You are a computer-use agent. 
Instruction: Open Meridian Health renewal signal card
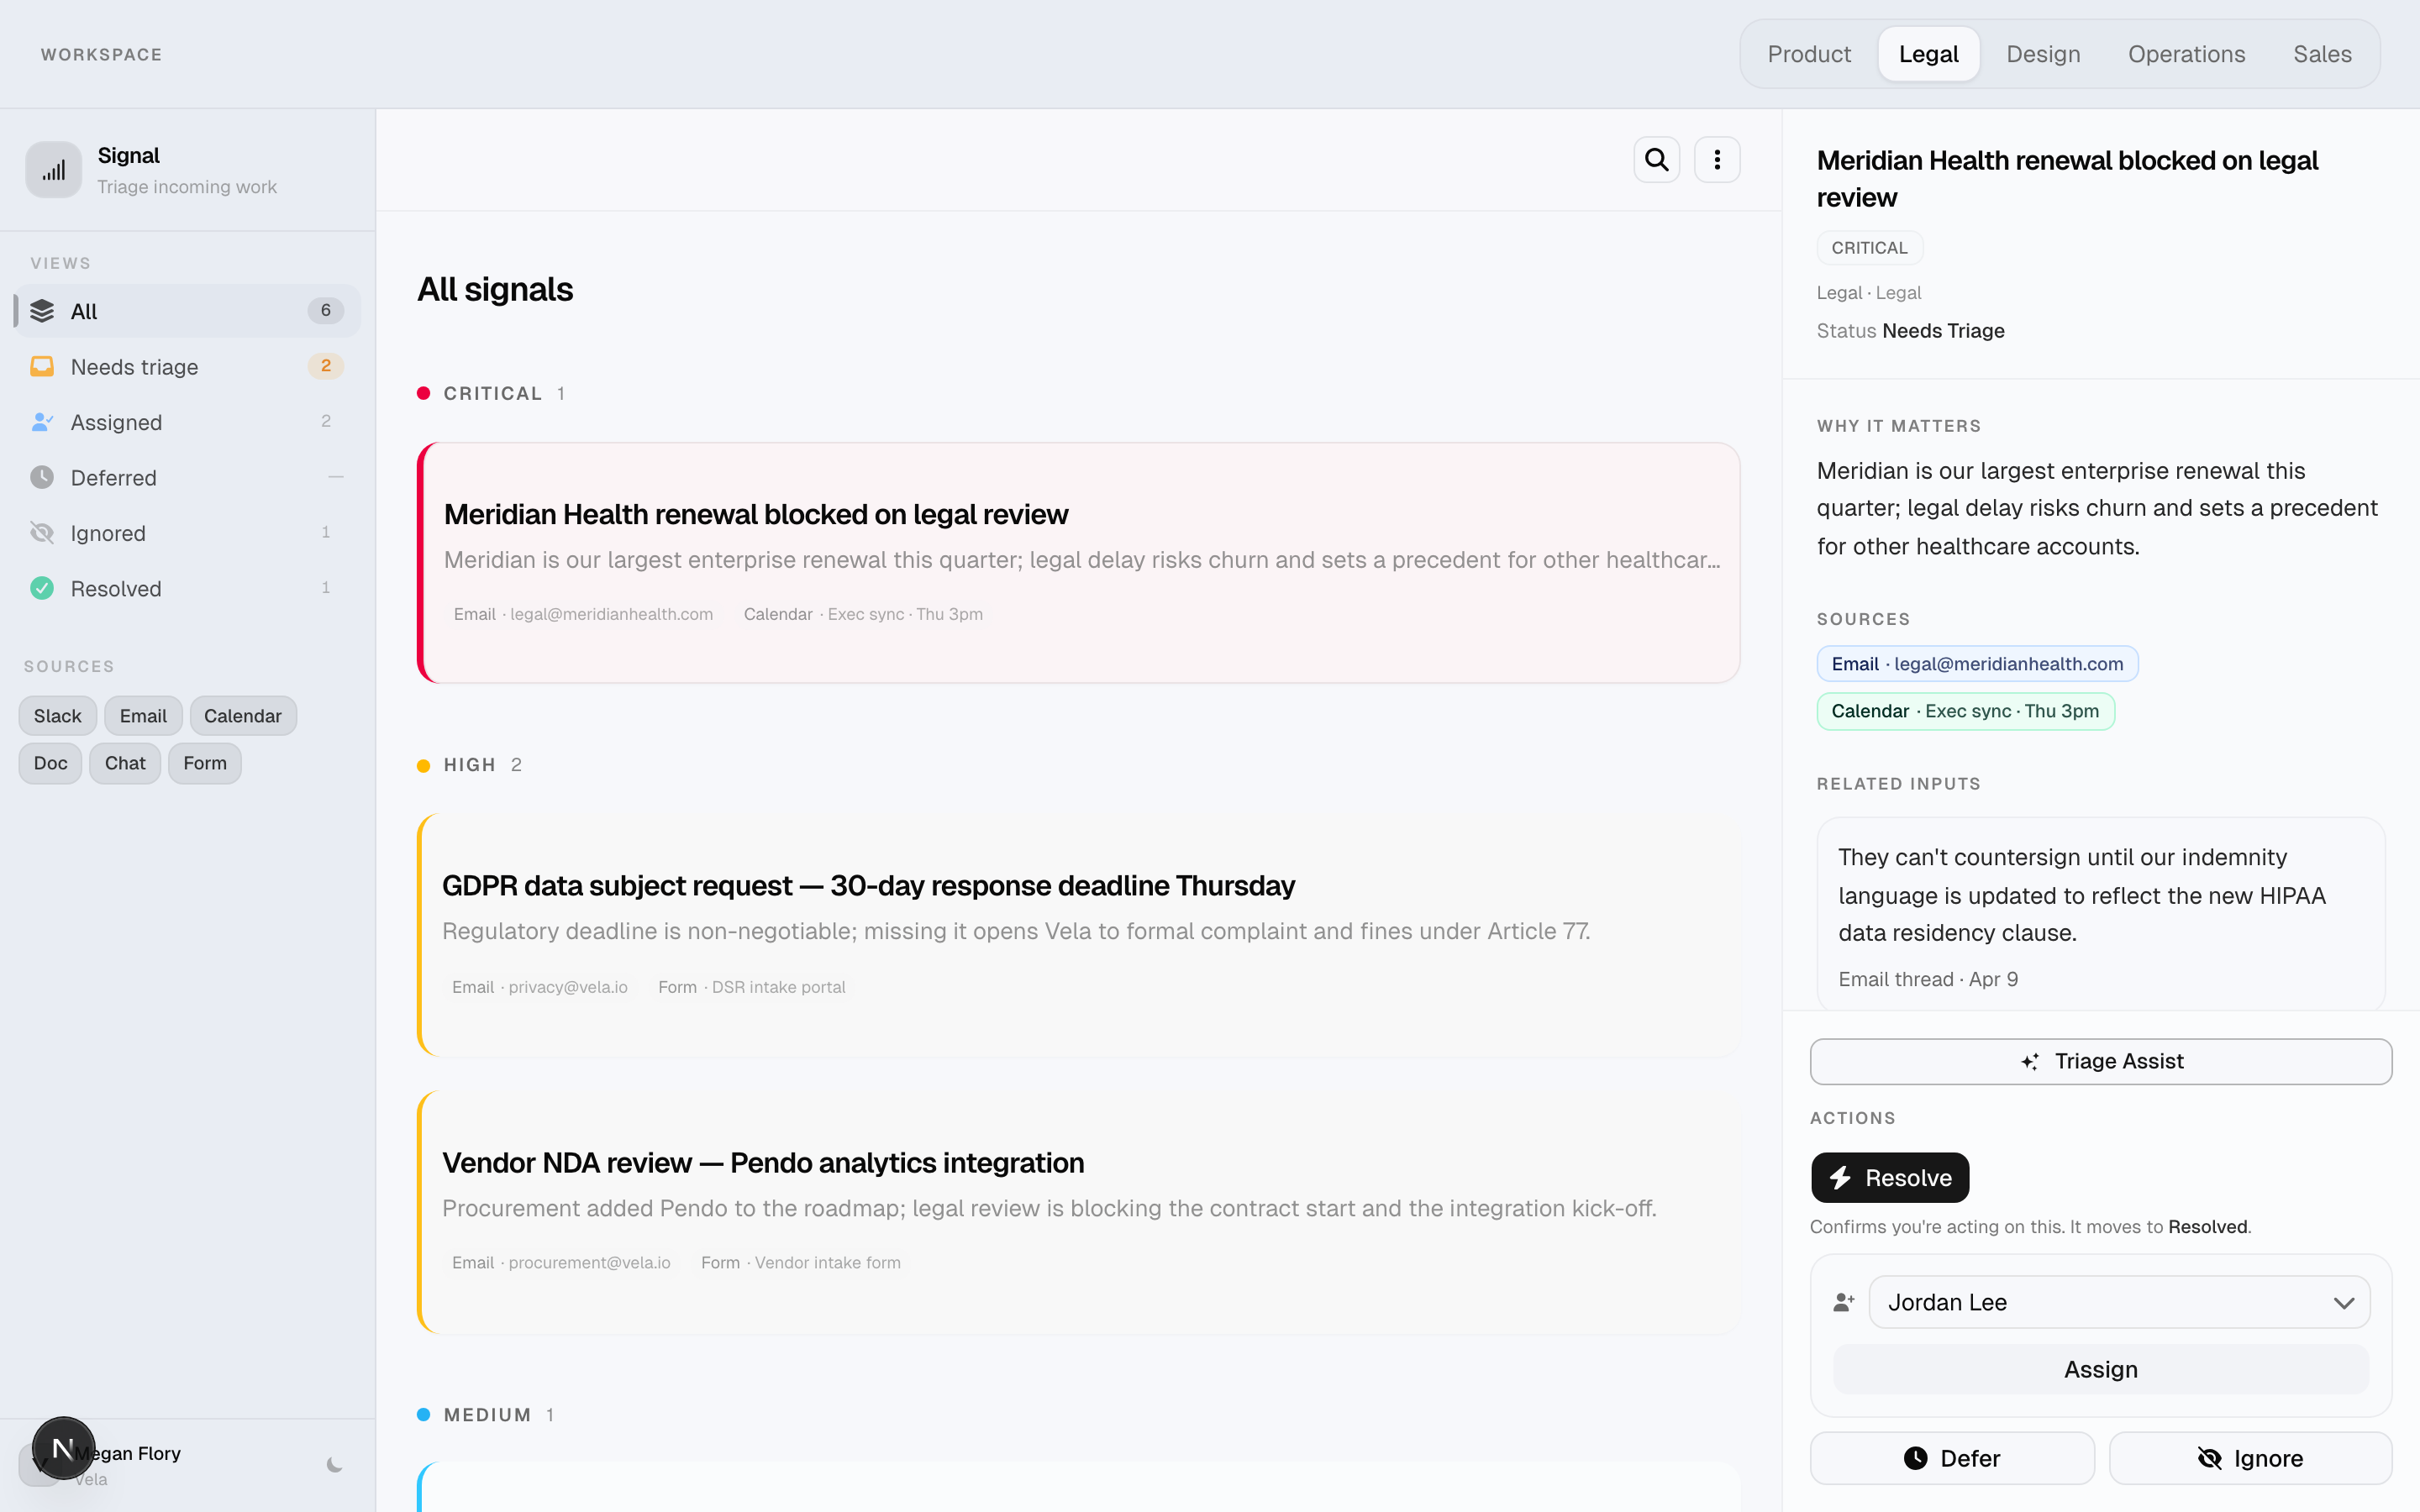pyautogui.click(x=1078, y=563)
